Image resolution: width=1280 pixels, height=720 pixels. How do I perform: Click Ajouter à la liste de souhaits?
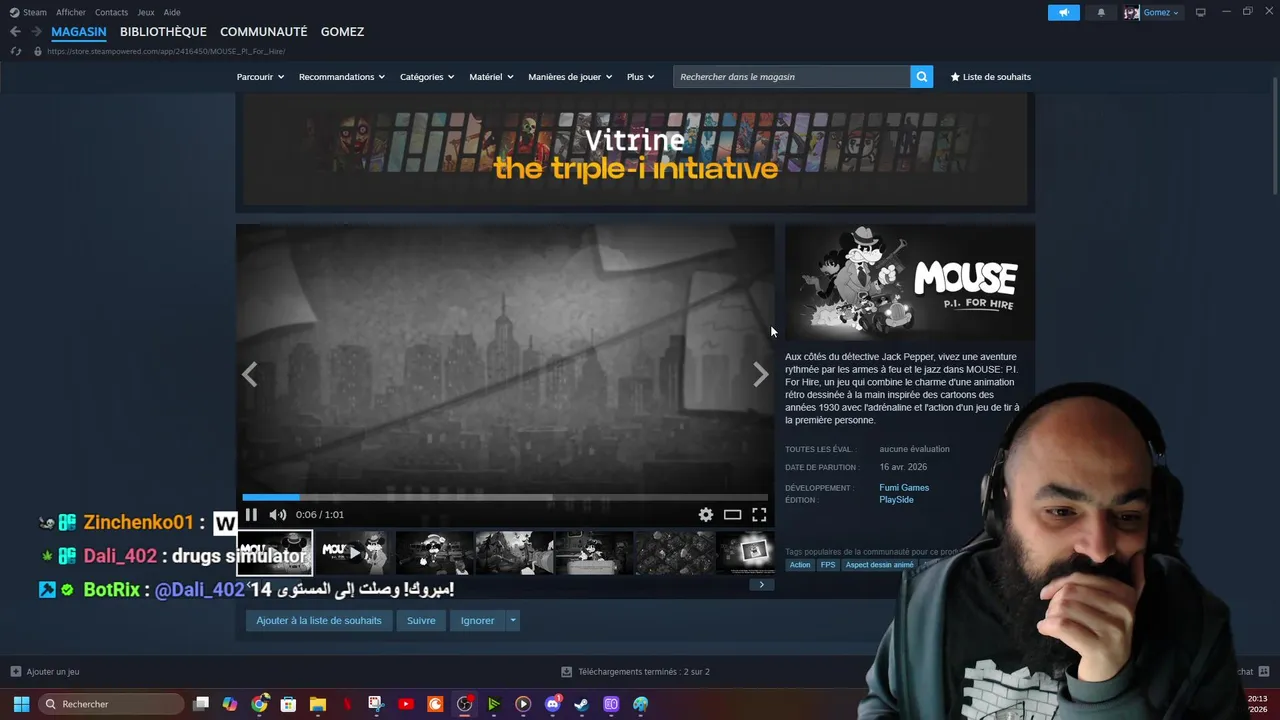tap(319, 621)
